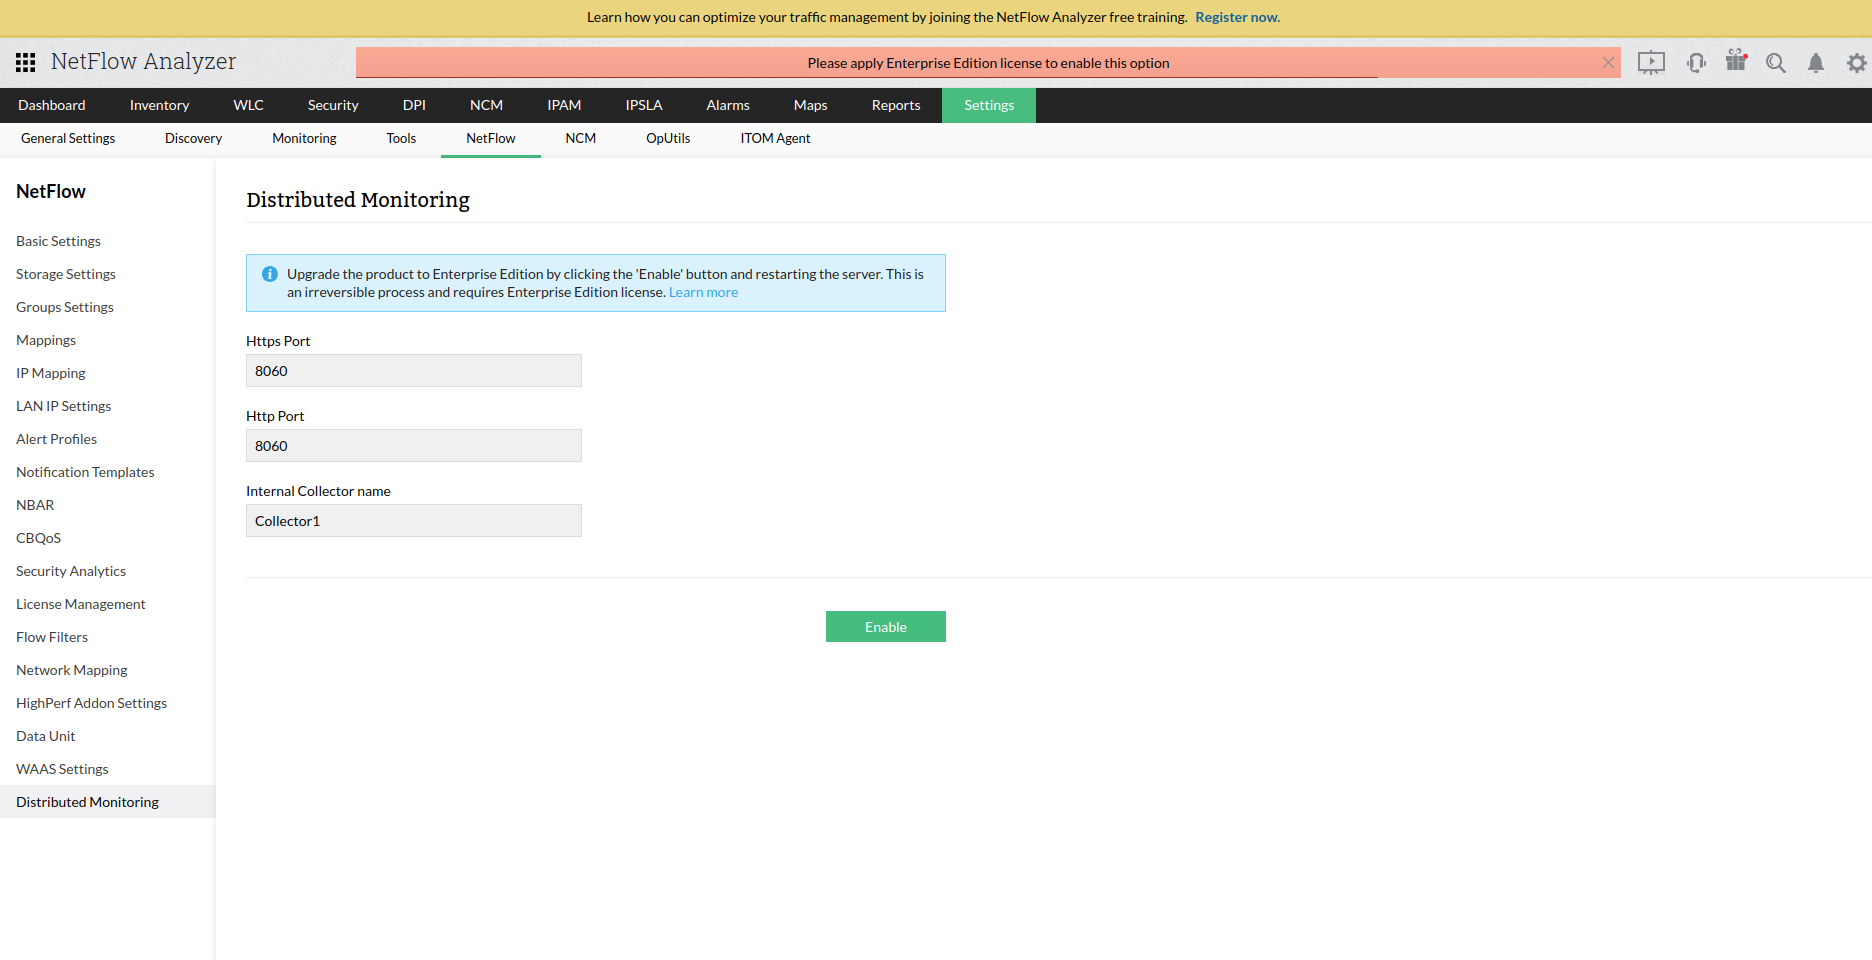Go to the Inventory menu
Screen dimensions: 1872x960
tap(159, 105)
